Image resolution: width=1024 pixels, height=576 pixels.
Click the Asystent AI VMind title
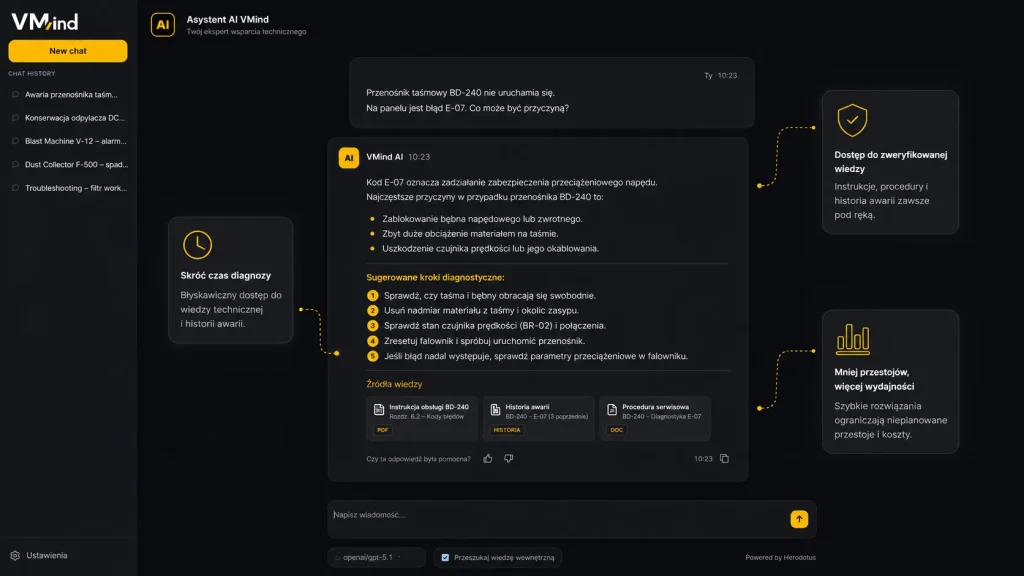pyautogui.click(x=228, y=20)
